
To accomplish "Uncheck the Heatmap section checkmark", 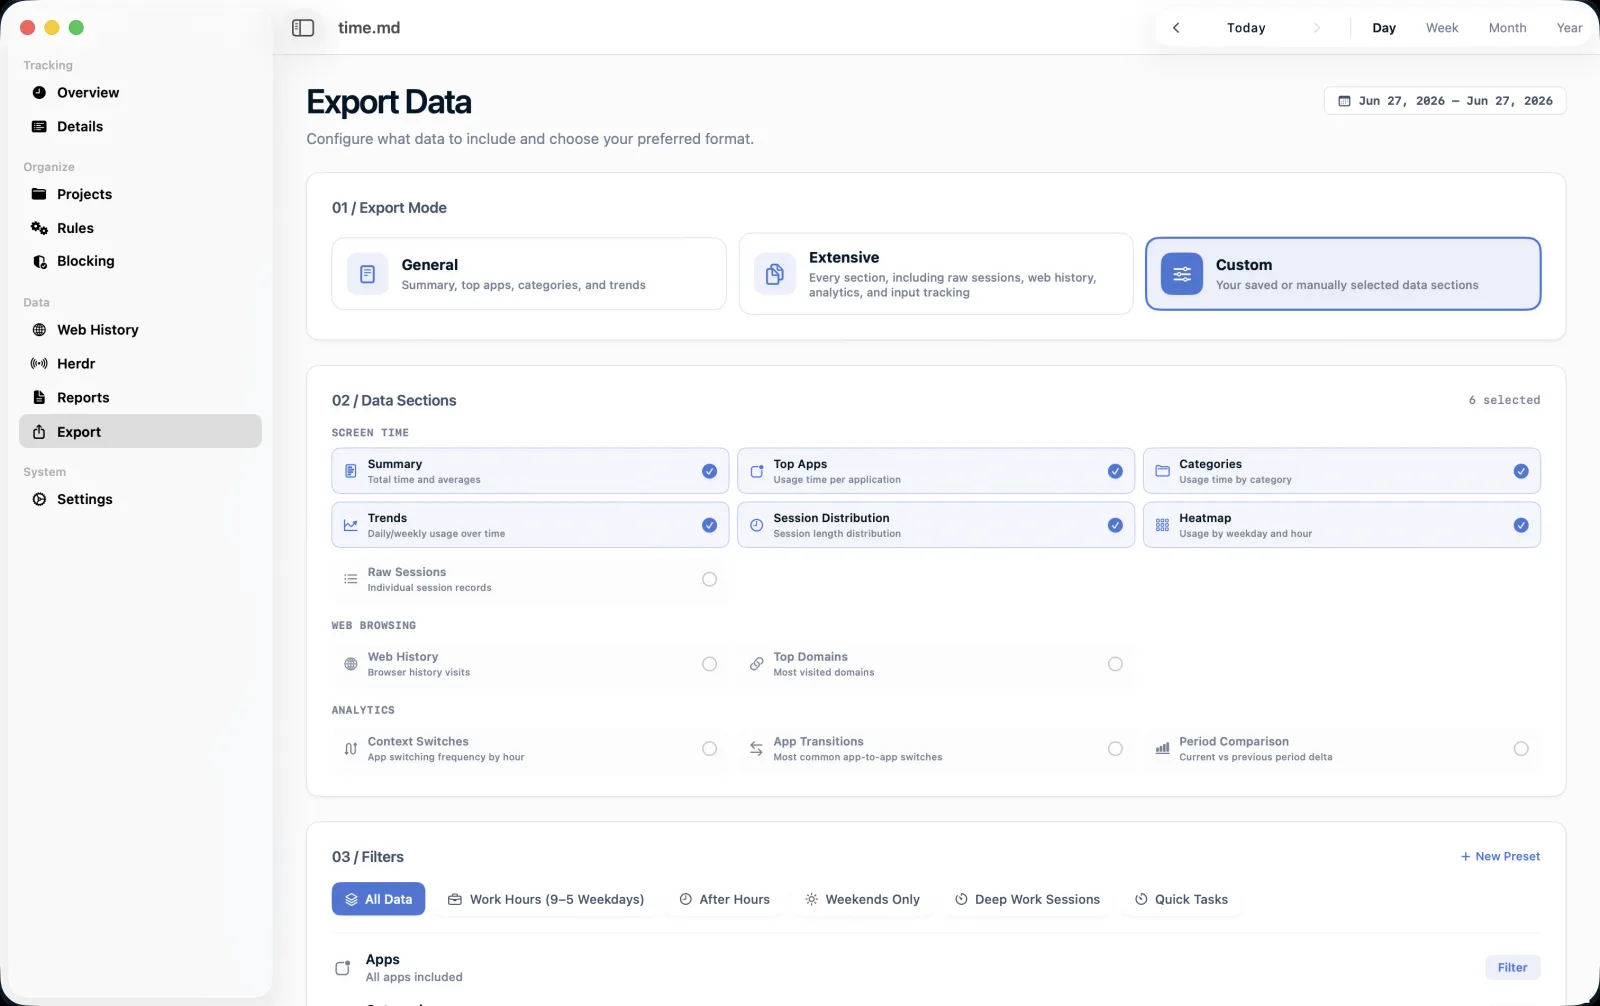I will pyautogui.click(x=1521, y=525).
